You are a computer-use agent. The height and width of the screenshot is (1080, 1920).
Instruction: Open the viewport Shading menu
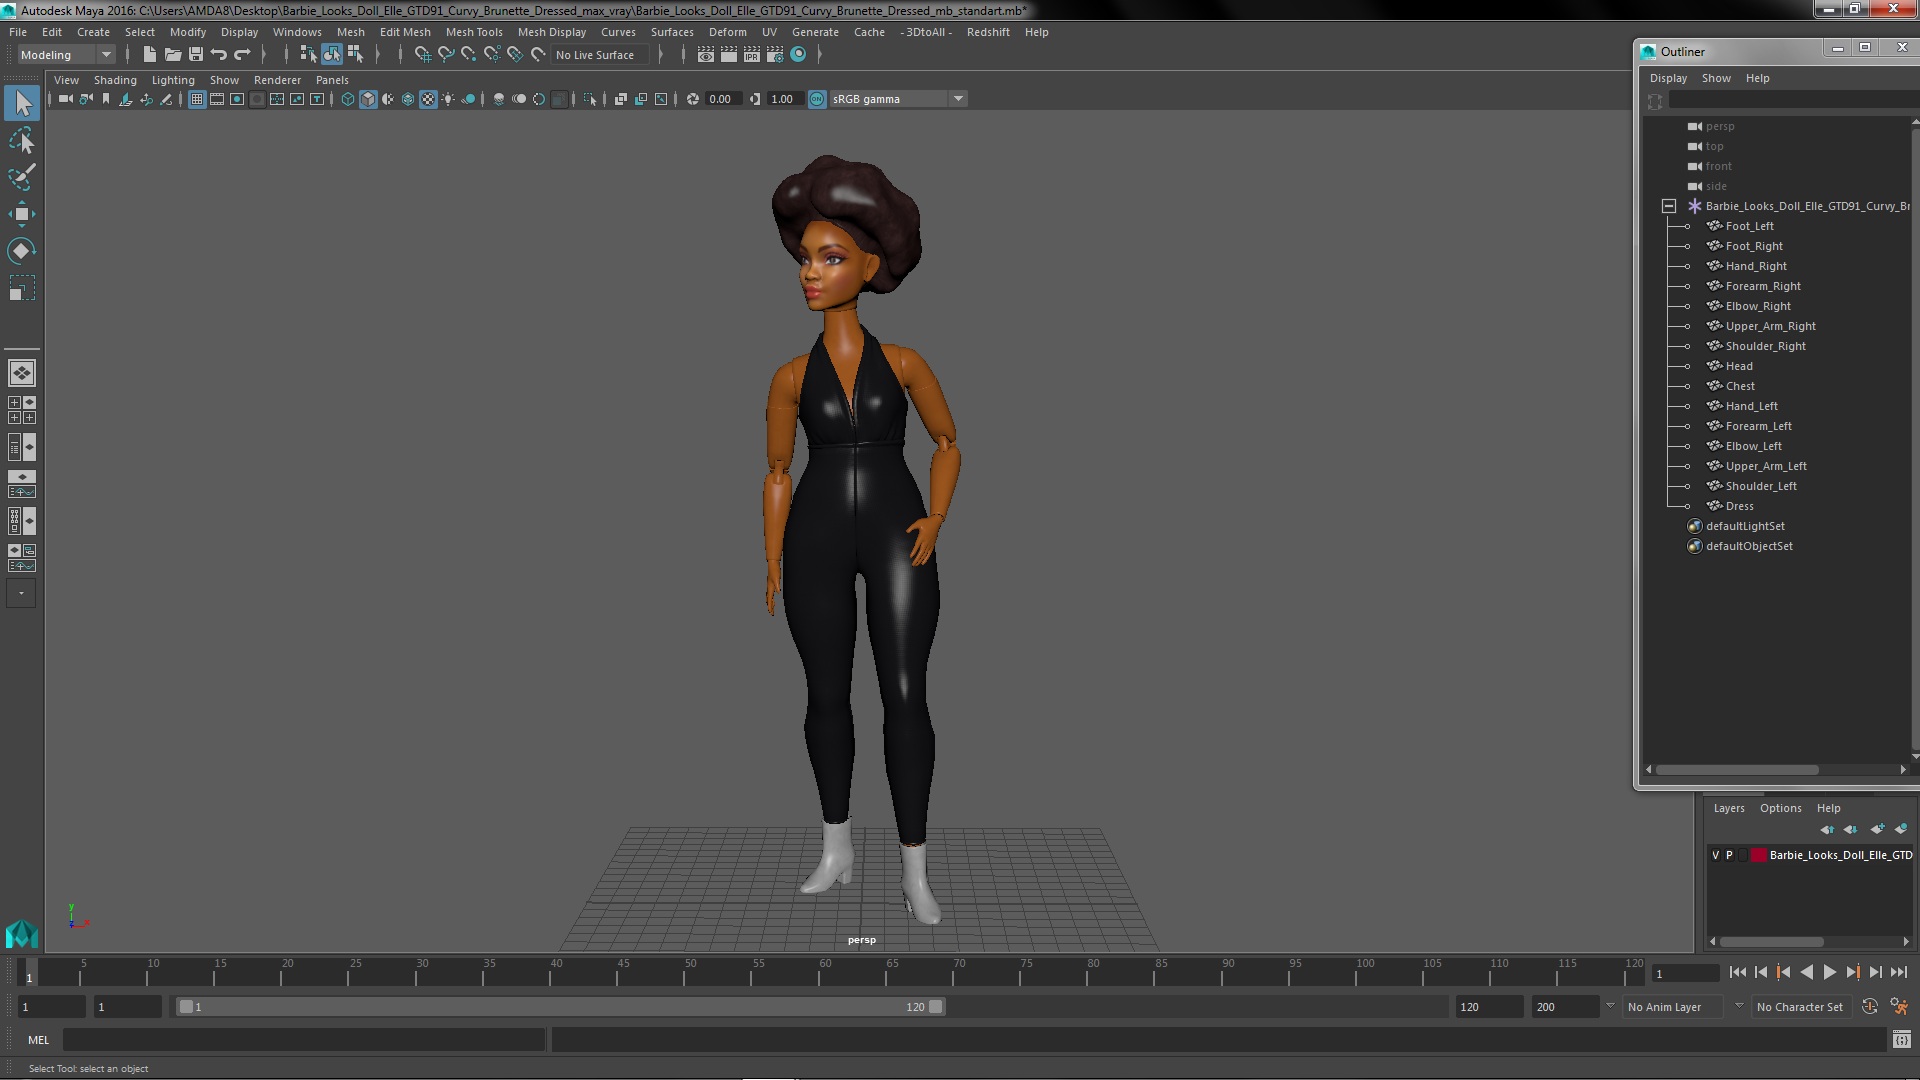click(115, 80)
